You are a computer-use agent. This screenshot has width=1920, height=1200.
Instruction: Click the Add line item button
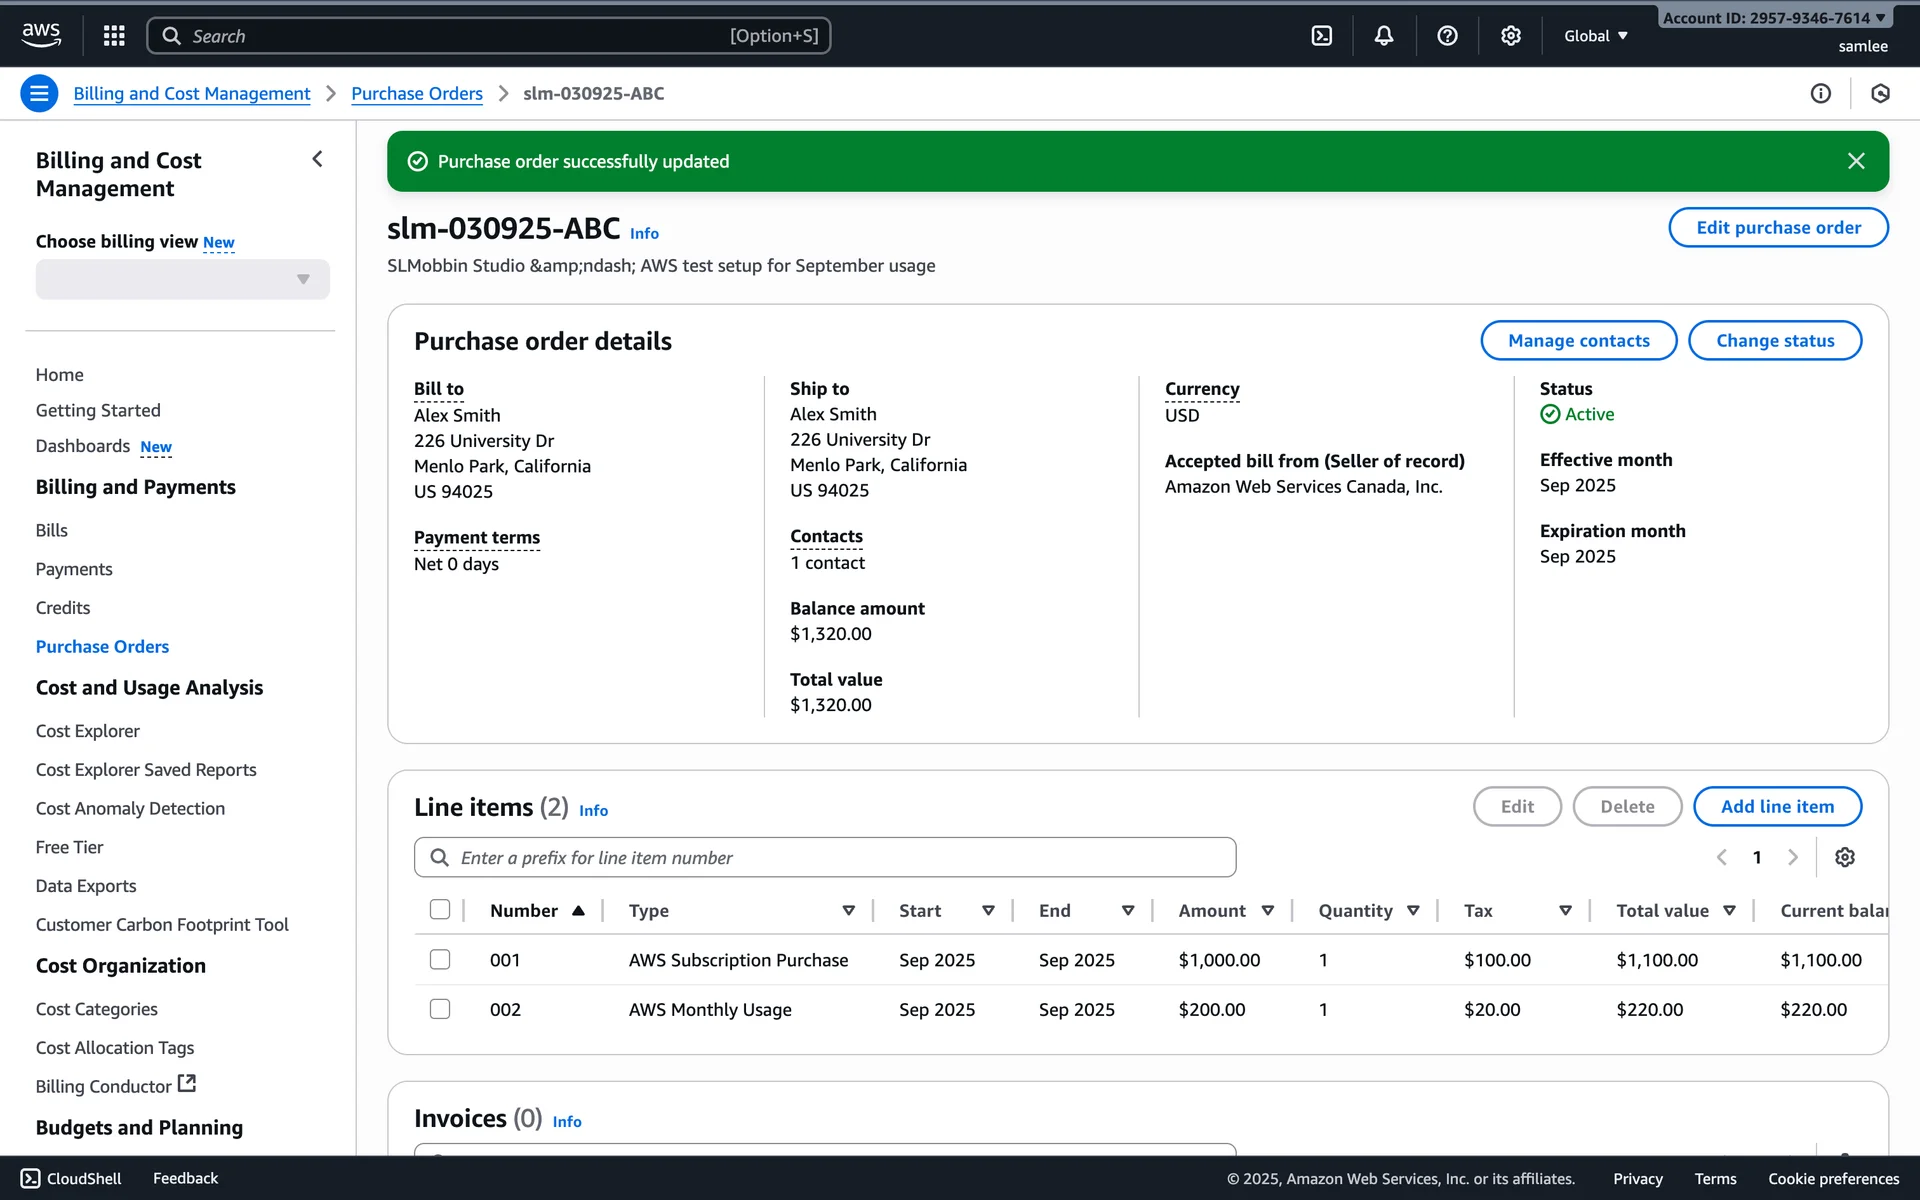coord(1776,806)
